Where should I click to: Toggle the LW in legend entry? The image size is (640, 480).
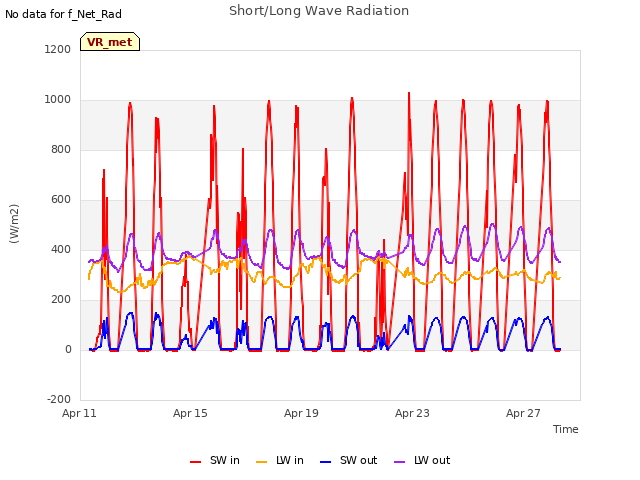coord(280,460)
